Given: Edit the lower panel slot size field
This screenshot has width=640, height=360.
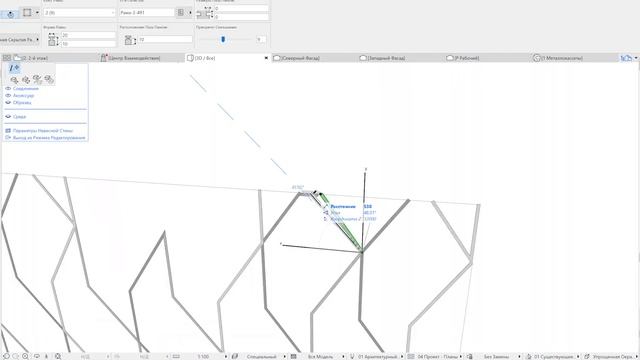Looking at the screenshot, I should tap(241, 17).
